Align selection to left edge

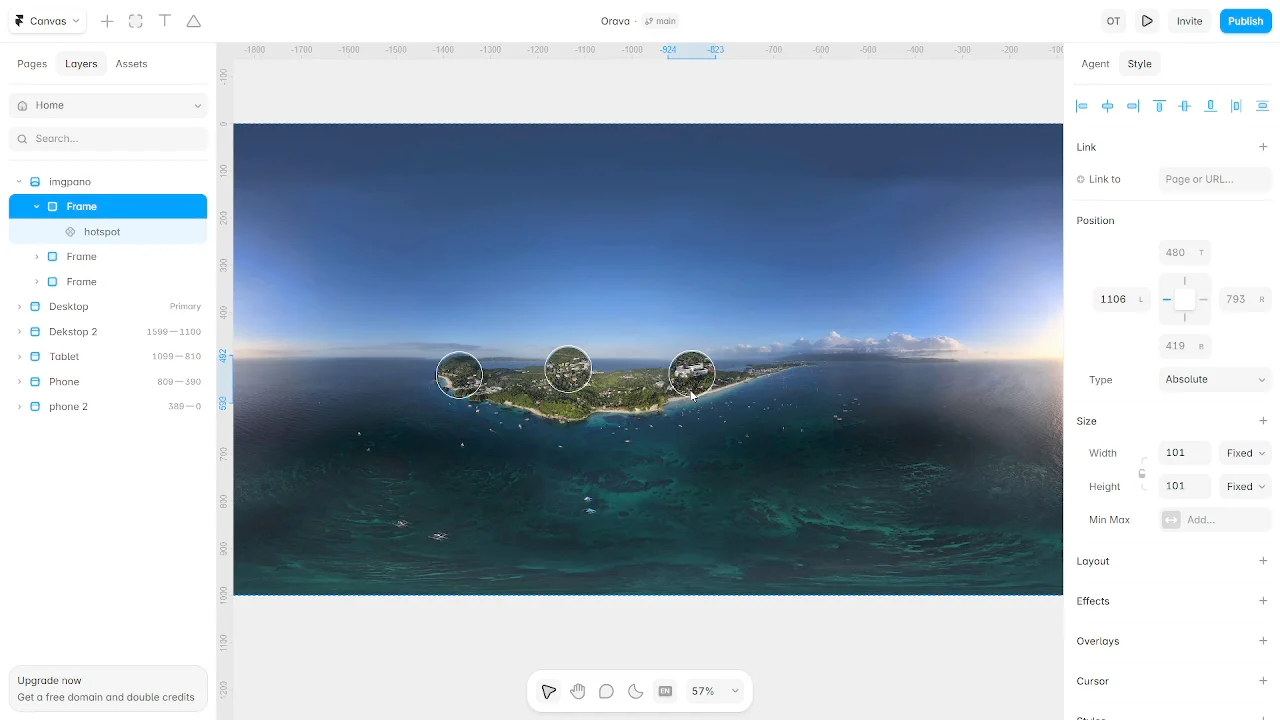pos(1081,106)
